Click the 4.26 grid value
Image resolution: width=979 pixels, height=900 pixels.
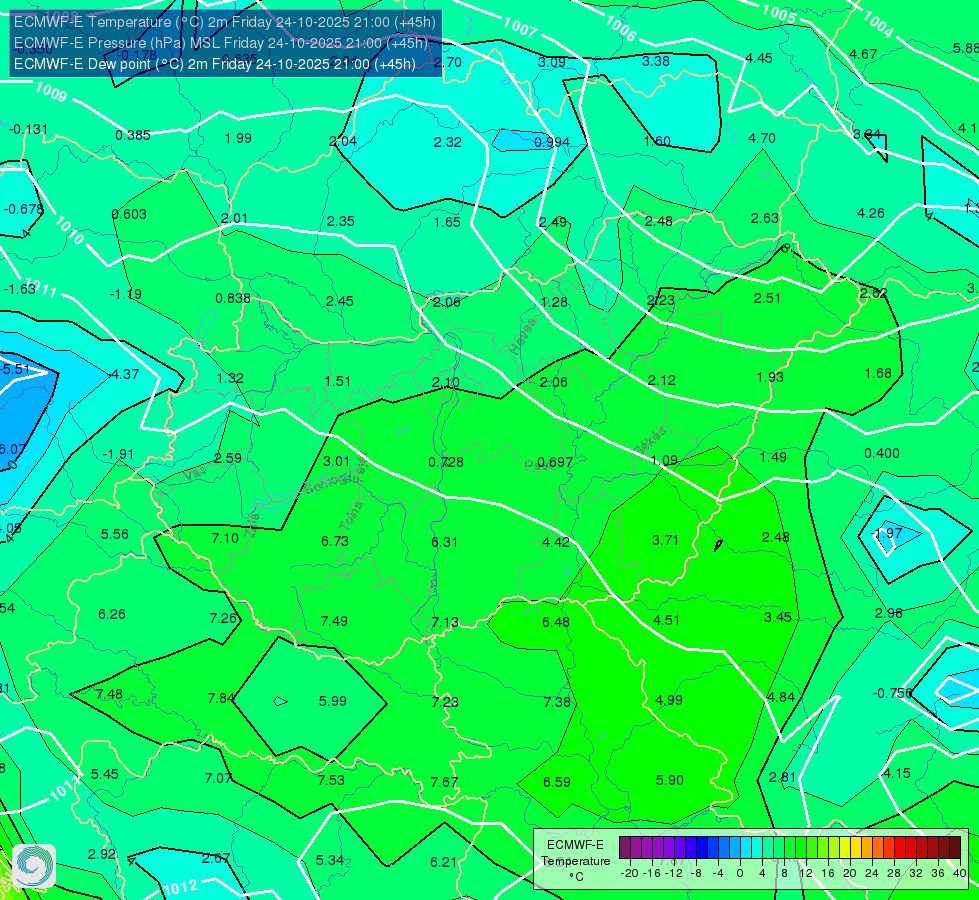tap(871, 213)
